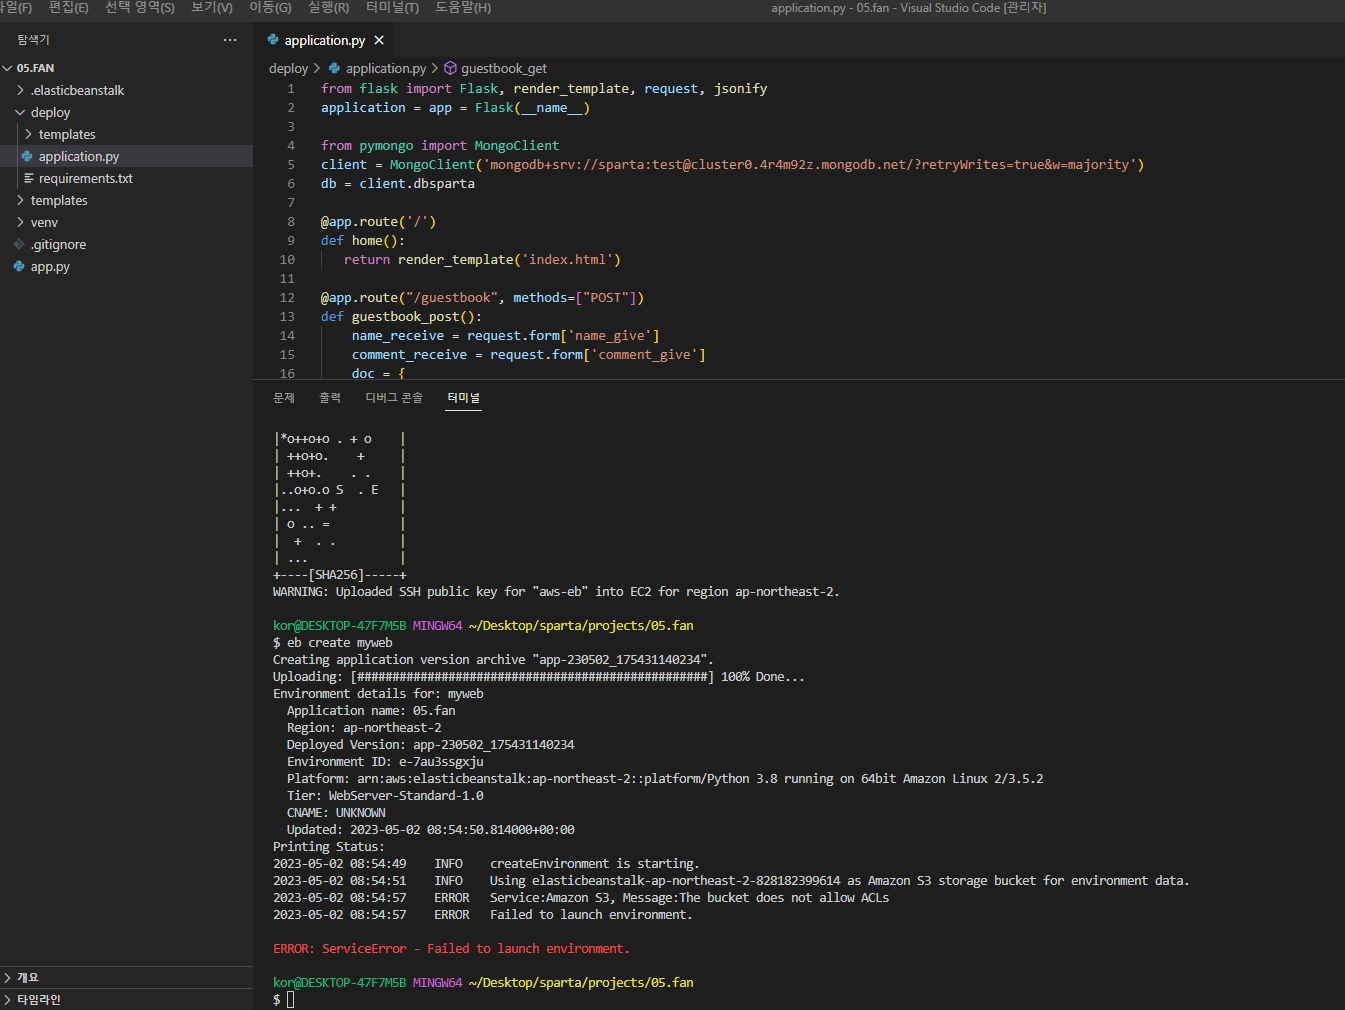
Task: Select the application.py editor tab
Action: 325,40
